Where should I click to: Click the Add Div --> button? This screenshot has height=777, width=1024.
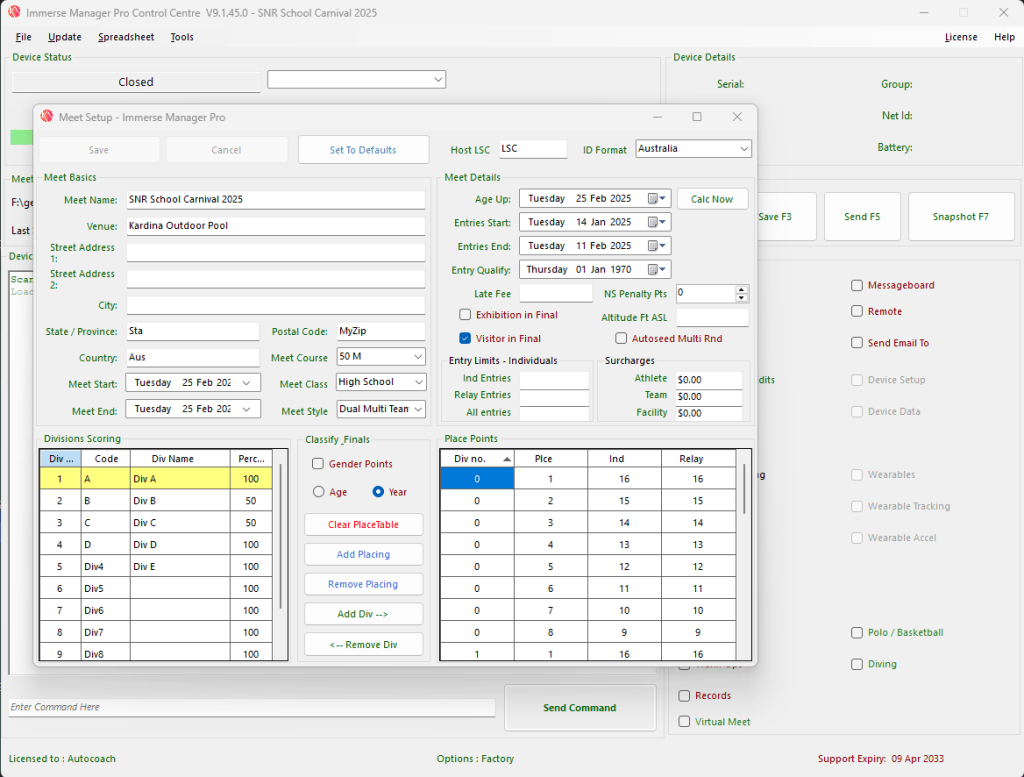[363, 614]
